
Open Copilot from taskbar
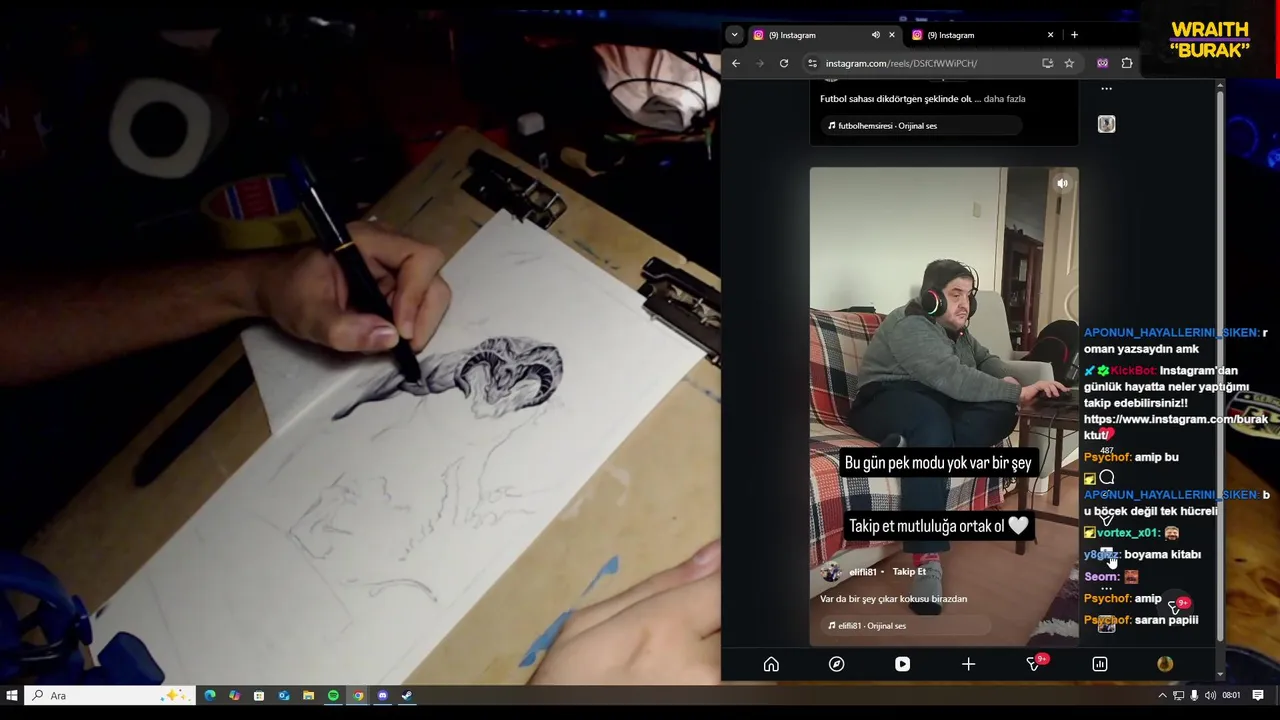click(234, 695)
